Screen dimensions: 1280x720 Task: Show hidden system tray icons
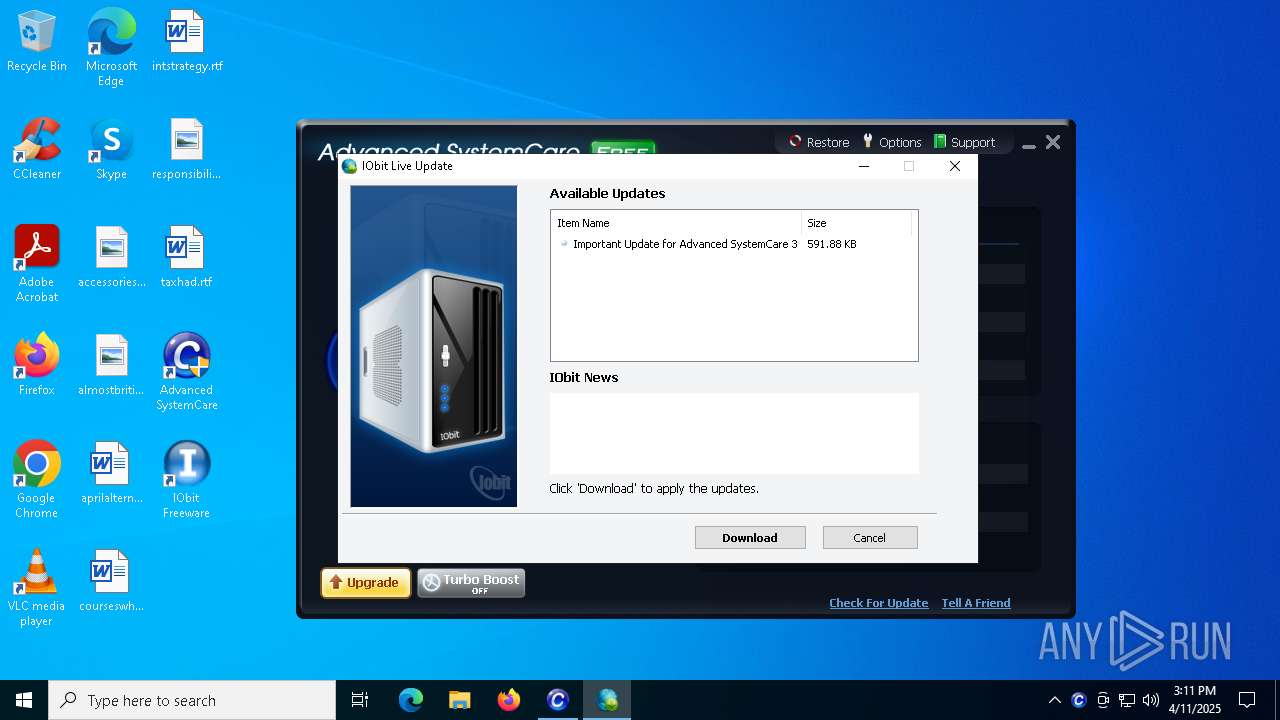[x=1054, y=700]
